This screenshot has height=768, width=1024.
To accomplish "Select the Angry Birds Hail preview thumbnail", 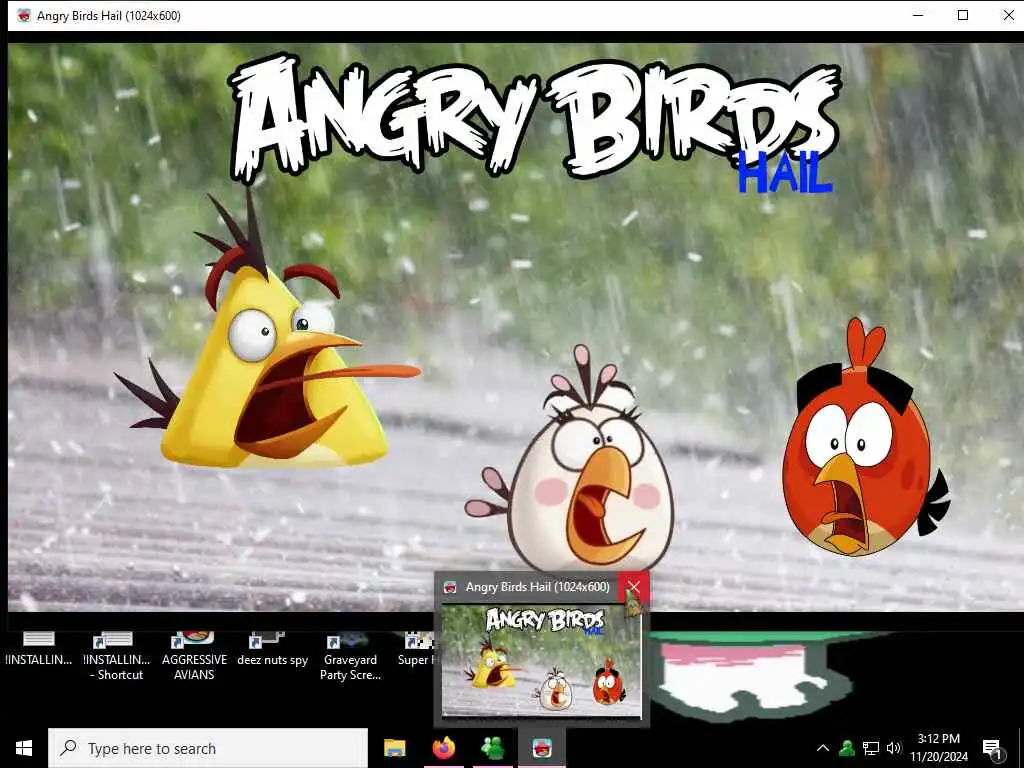I will (x=541, y=661).
